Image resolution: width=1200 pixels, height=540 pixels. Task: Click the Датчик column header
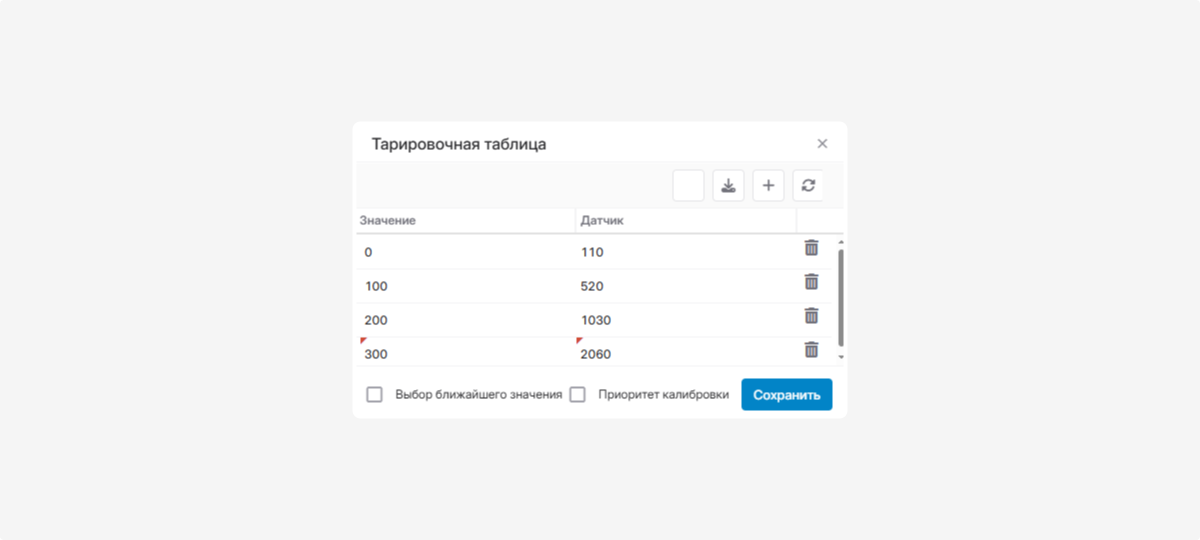(x=686, y=220)
